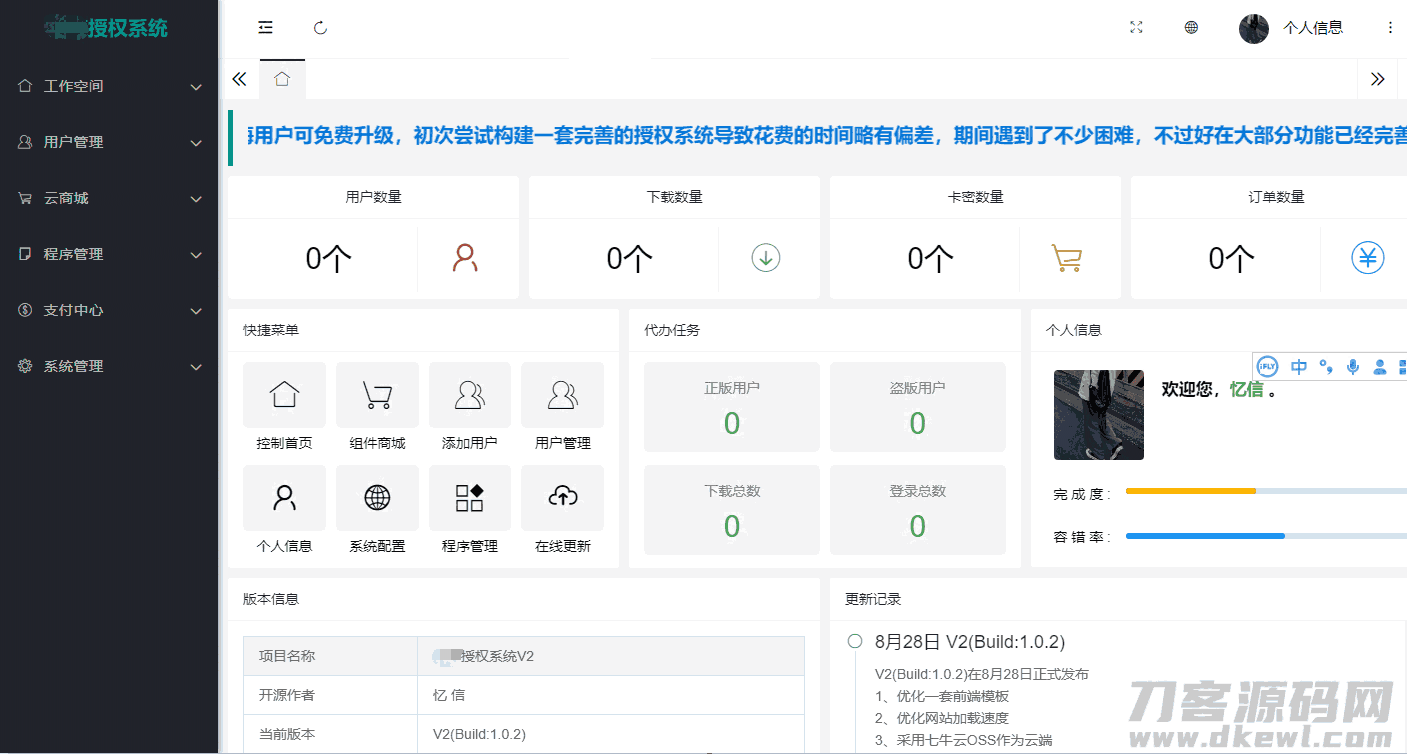Viewport: 1407px width, 754px height.
Task: Select the home tab
Action: (282, 79)
